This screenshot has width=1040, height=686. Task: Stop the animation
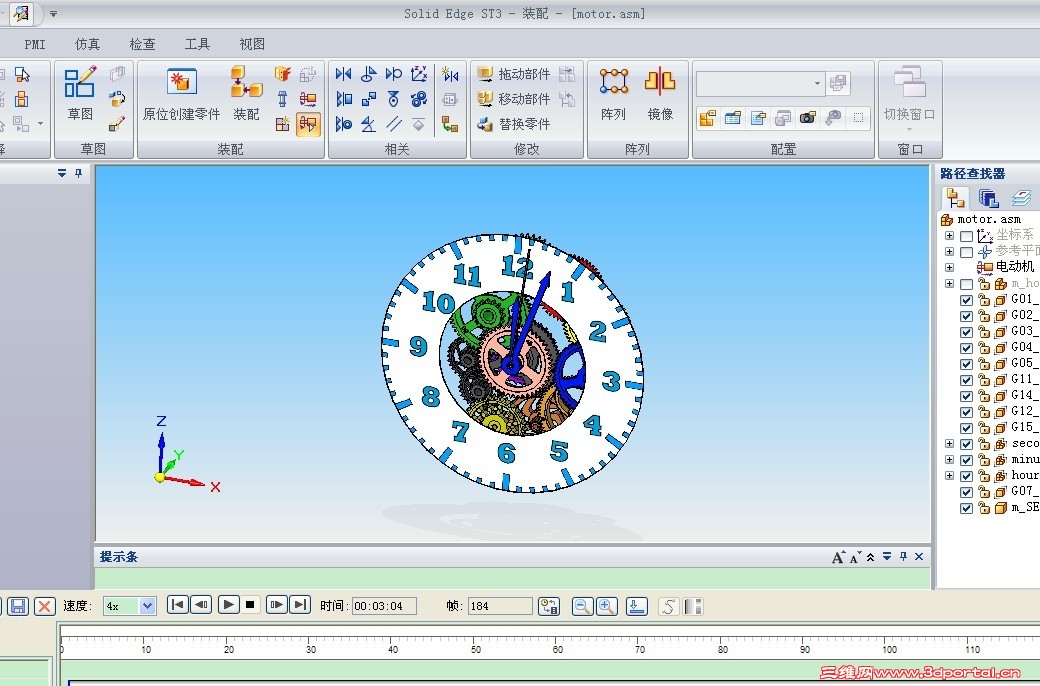(250, 605)
